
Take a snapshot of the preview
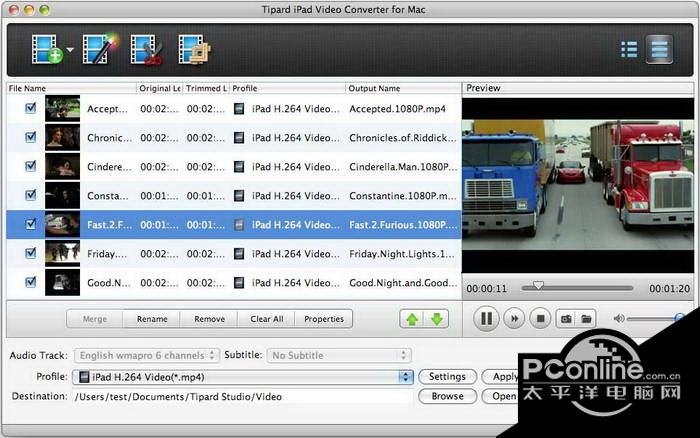(566, 319)
